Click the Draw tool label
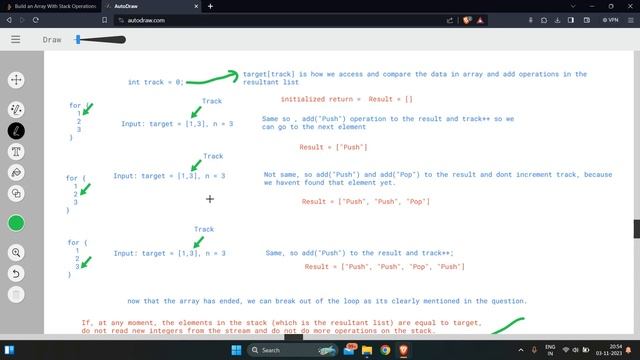640x360 pixels. (52, 40)
